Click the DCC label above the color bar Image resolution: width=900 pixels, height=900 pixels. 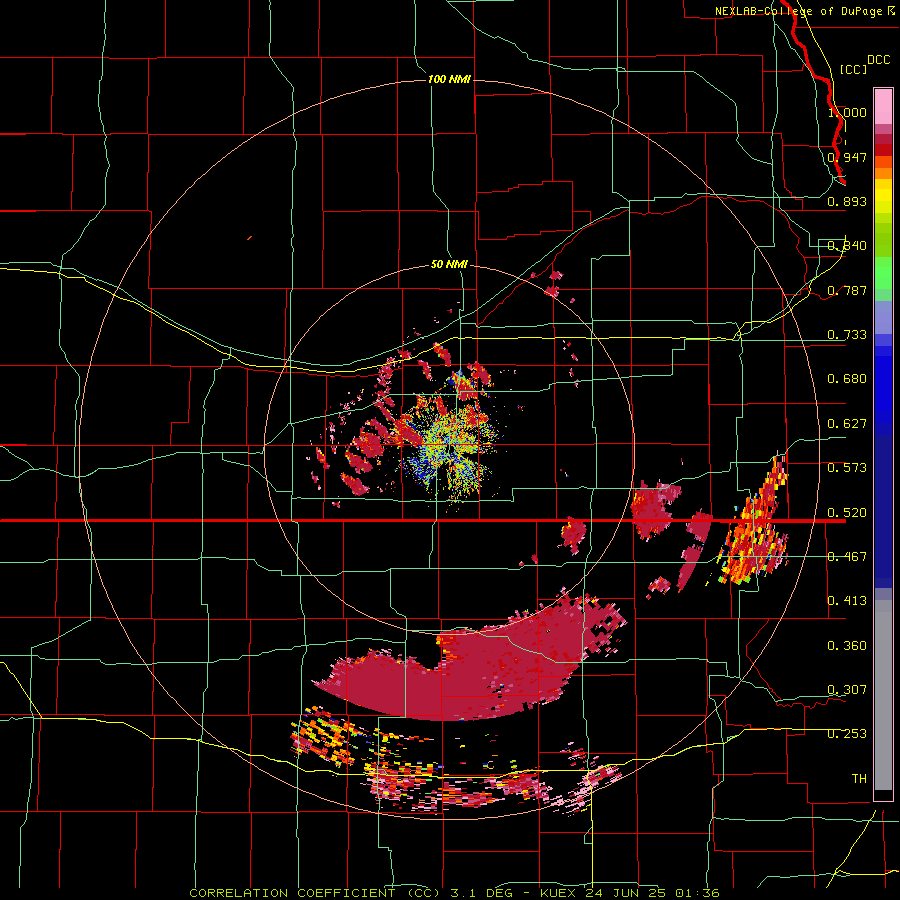tap(878, 60)
